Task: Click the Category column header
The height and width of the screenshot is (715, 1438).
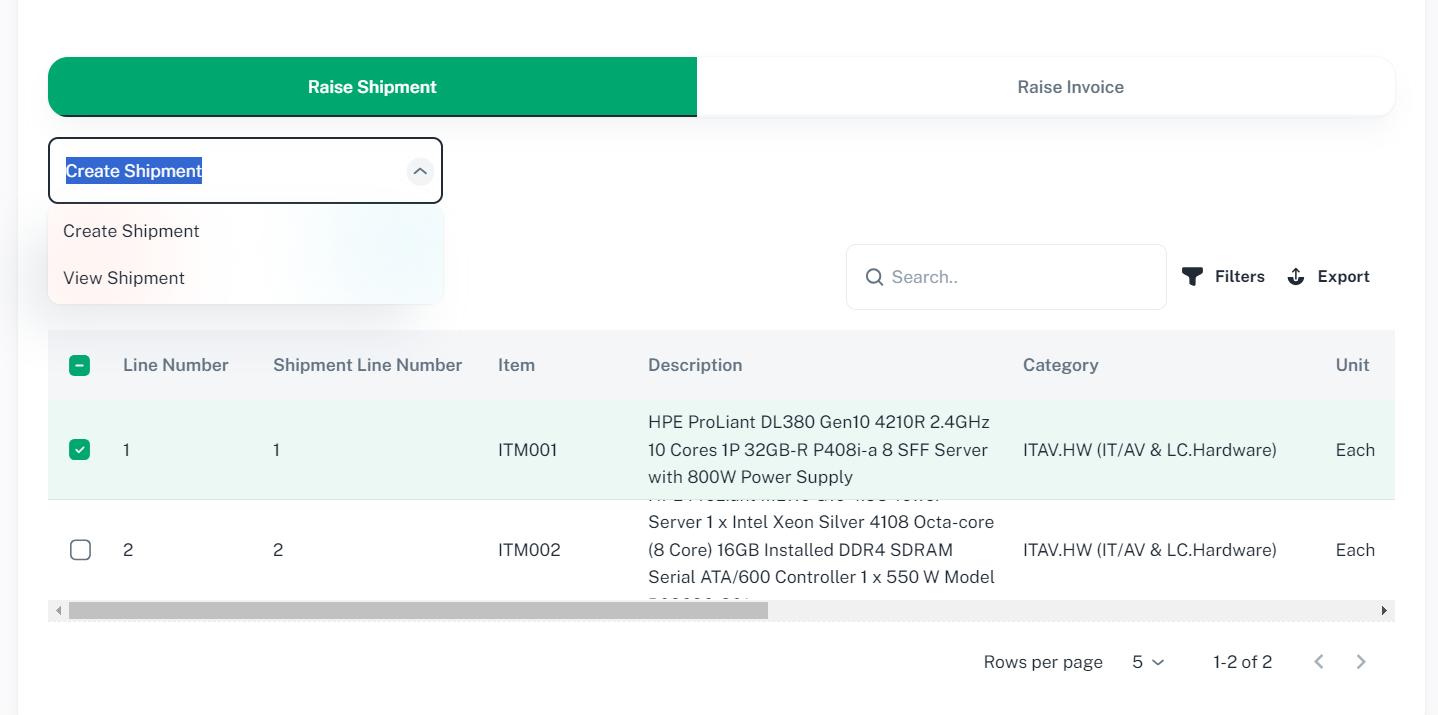Action: pyautogui.click(x=1060, y=365)
